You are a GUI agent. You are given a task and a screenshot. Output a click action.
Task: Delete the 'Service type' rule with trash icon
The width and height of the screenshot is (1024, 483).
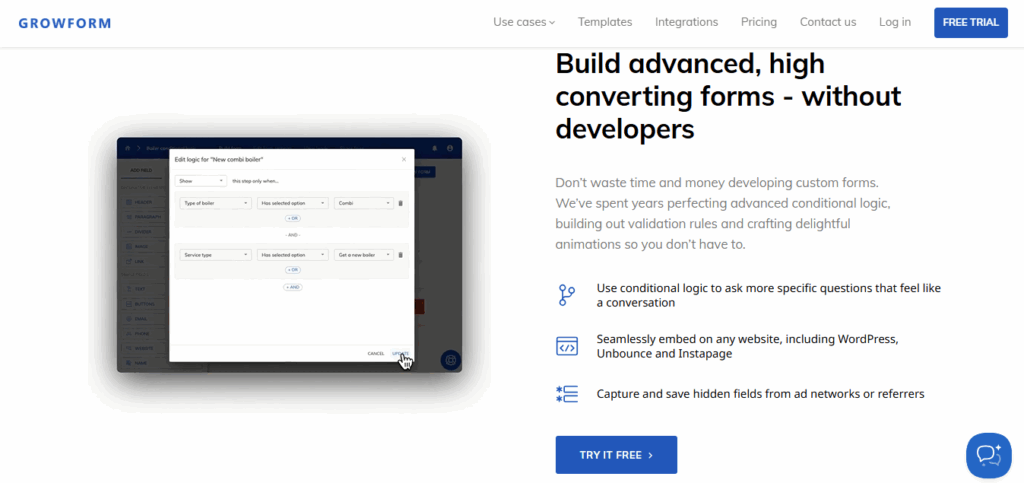click(401, 255)
